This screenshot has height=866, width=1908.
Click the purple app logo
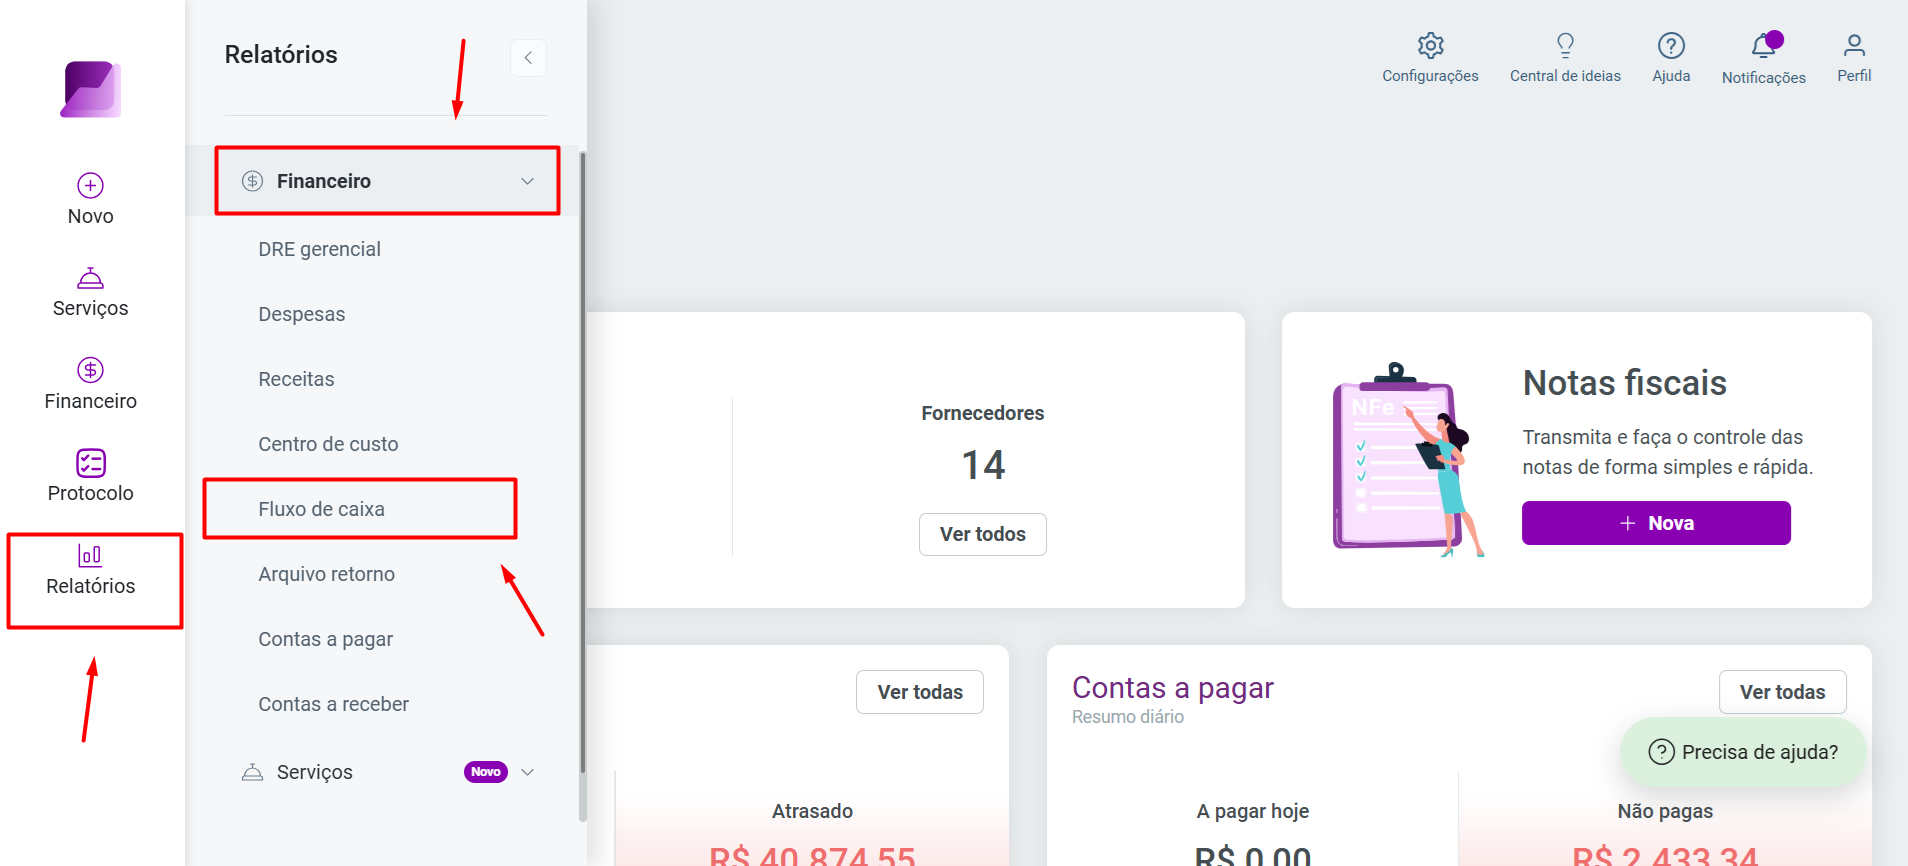(91, 89)
